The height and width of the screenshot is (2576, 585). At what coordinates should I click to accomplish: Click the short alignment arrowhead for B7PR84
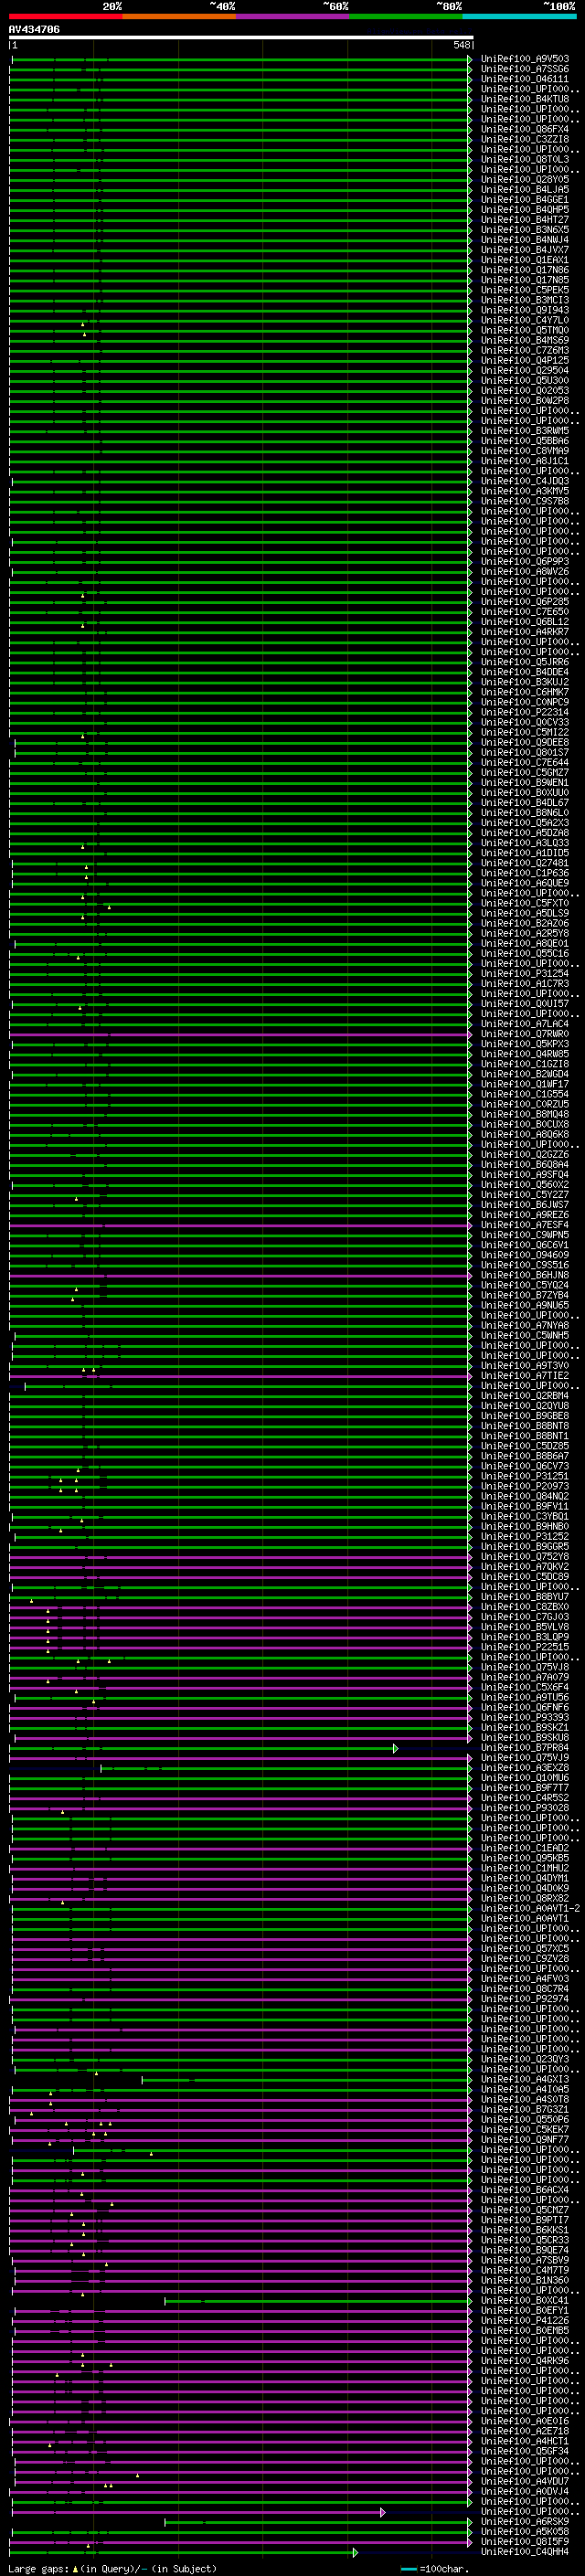pyautogui.click(x=396, y=1748)
